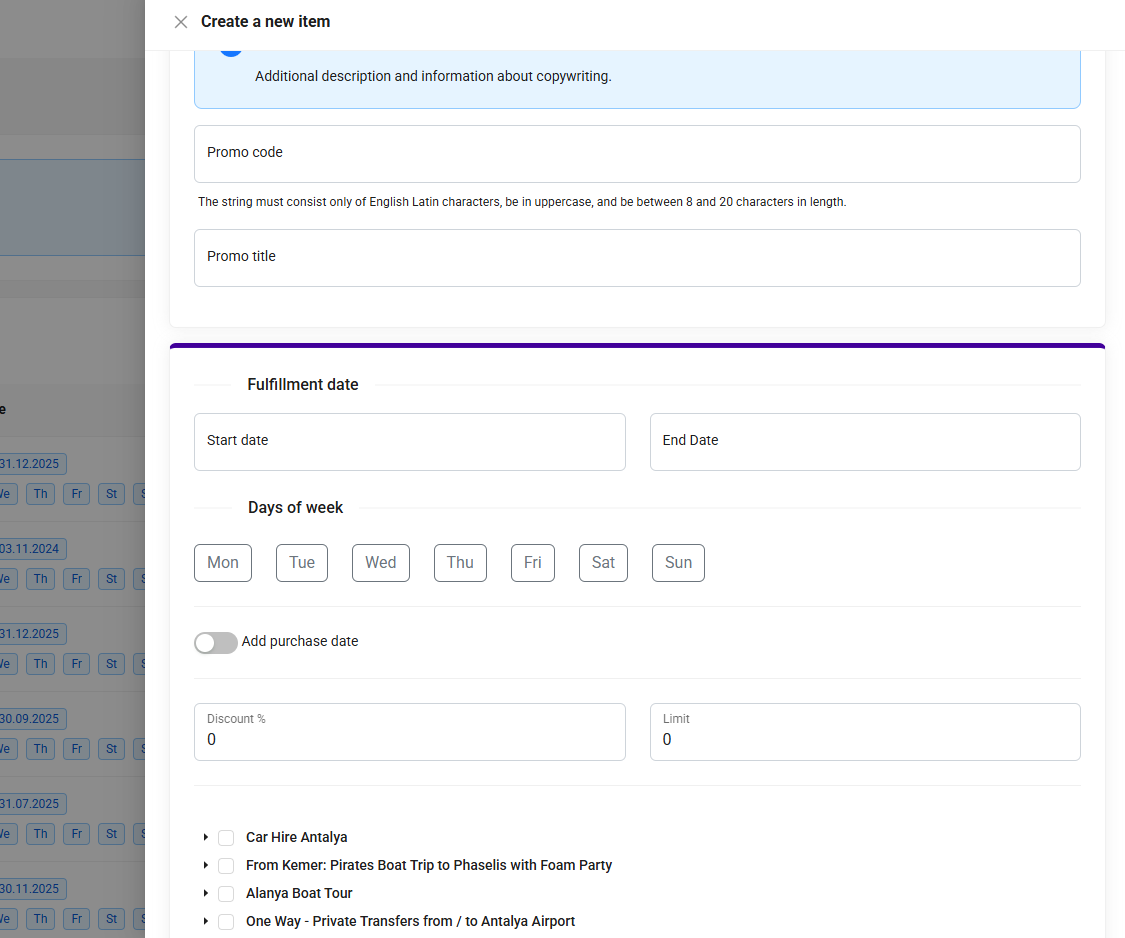Select the Pirates Boat Trip to Phaselis checkbox
The image size is (1125, 938).
[226, 866]
